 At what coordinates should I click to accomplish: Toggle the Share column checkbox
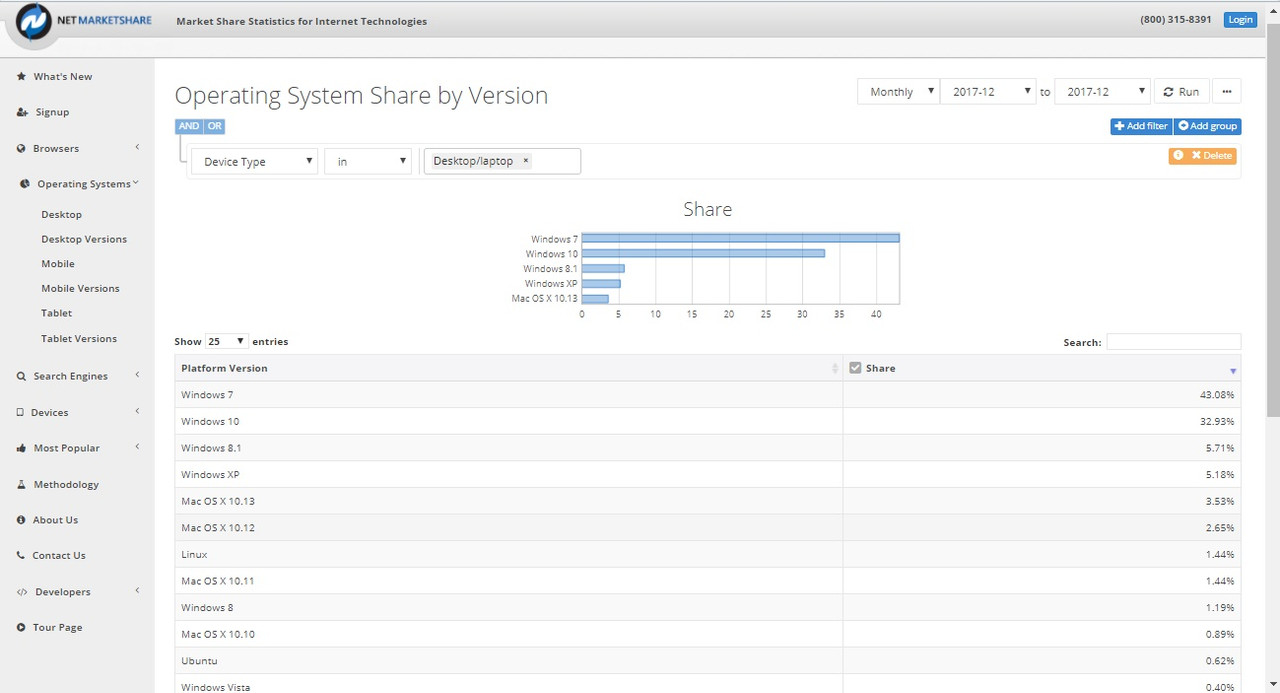(x=855, y=368)
